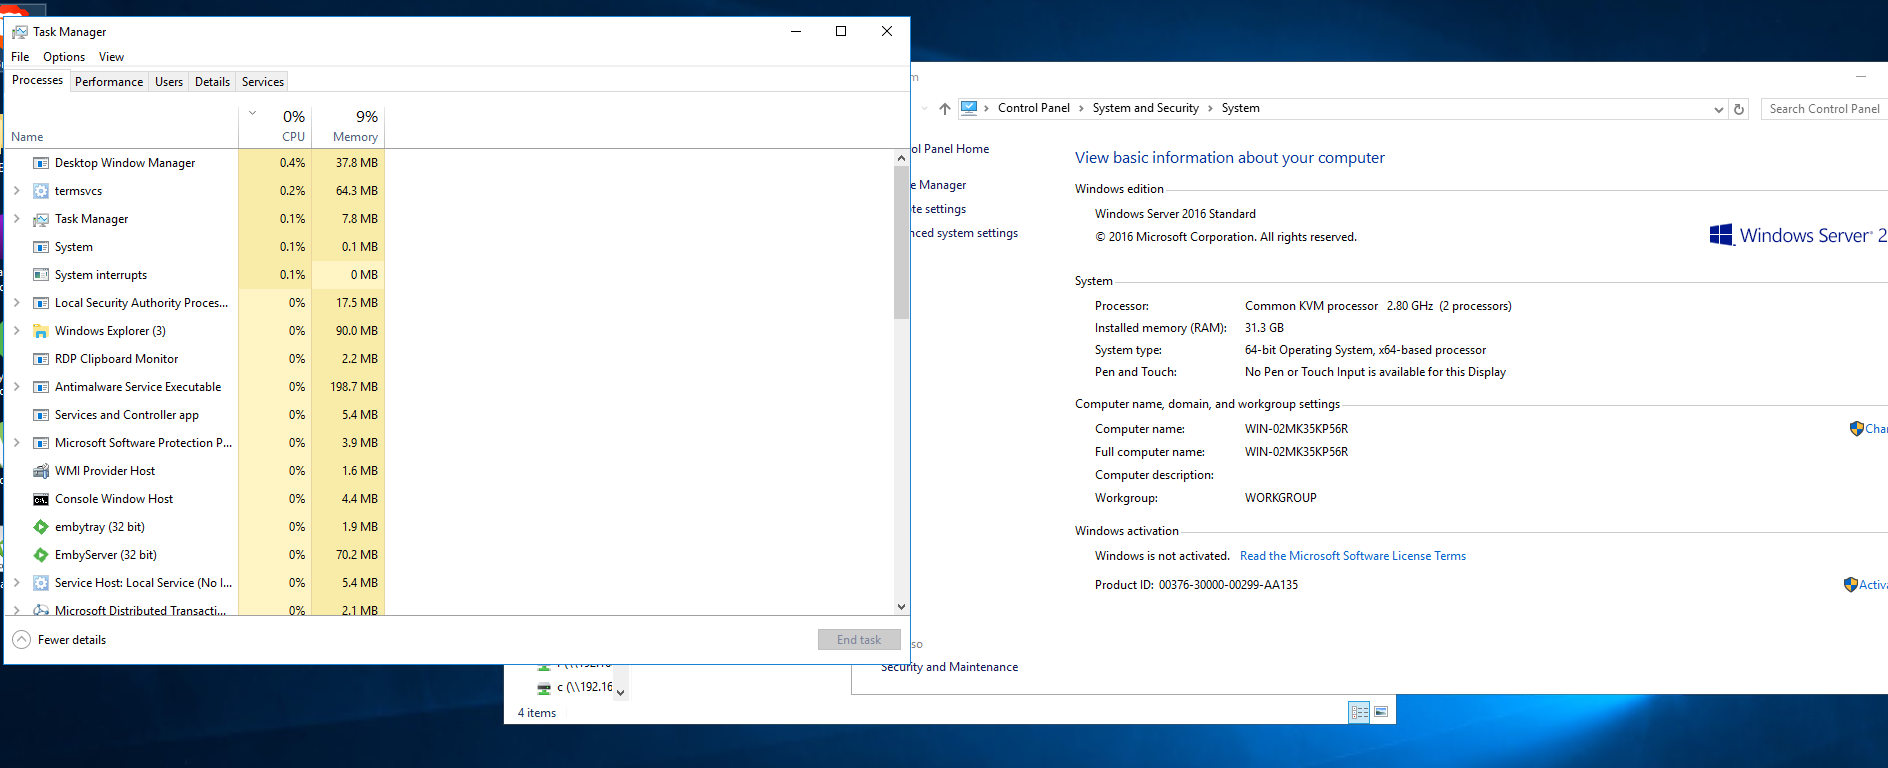Click the embytray process icon

pyautogui.click(x=41, y=527)
